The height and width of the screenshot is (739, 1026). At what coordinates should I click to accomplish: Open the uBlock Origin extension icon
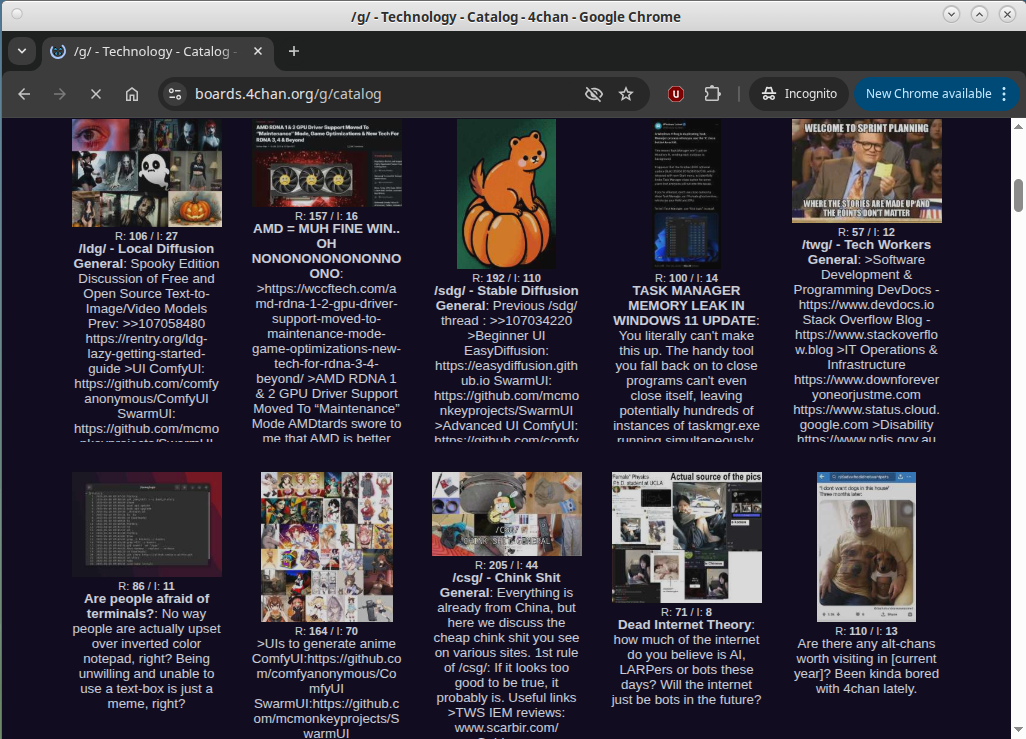[x=676, y=94]
